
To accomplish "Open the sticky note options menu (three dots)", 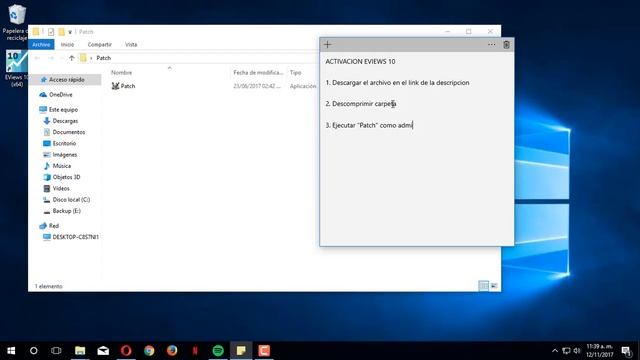I will coord(491,44).
